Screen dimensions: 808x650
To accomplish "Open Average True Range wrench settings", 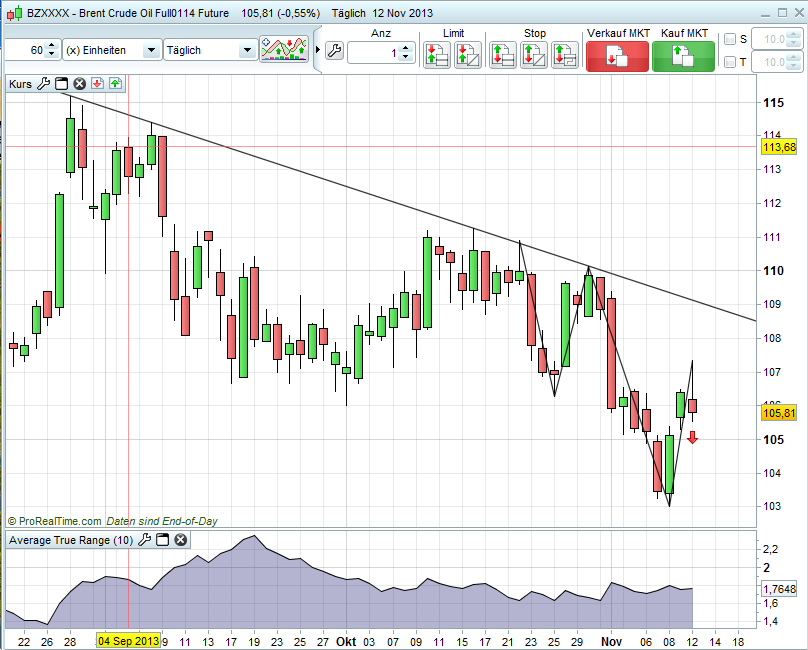I will [144, 540].
